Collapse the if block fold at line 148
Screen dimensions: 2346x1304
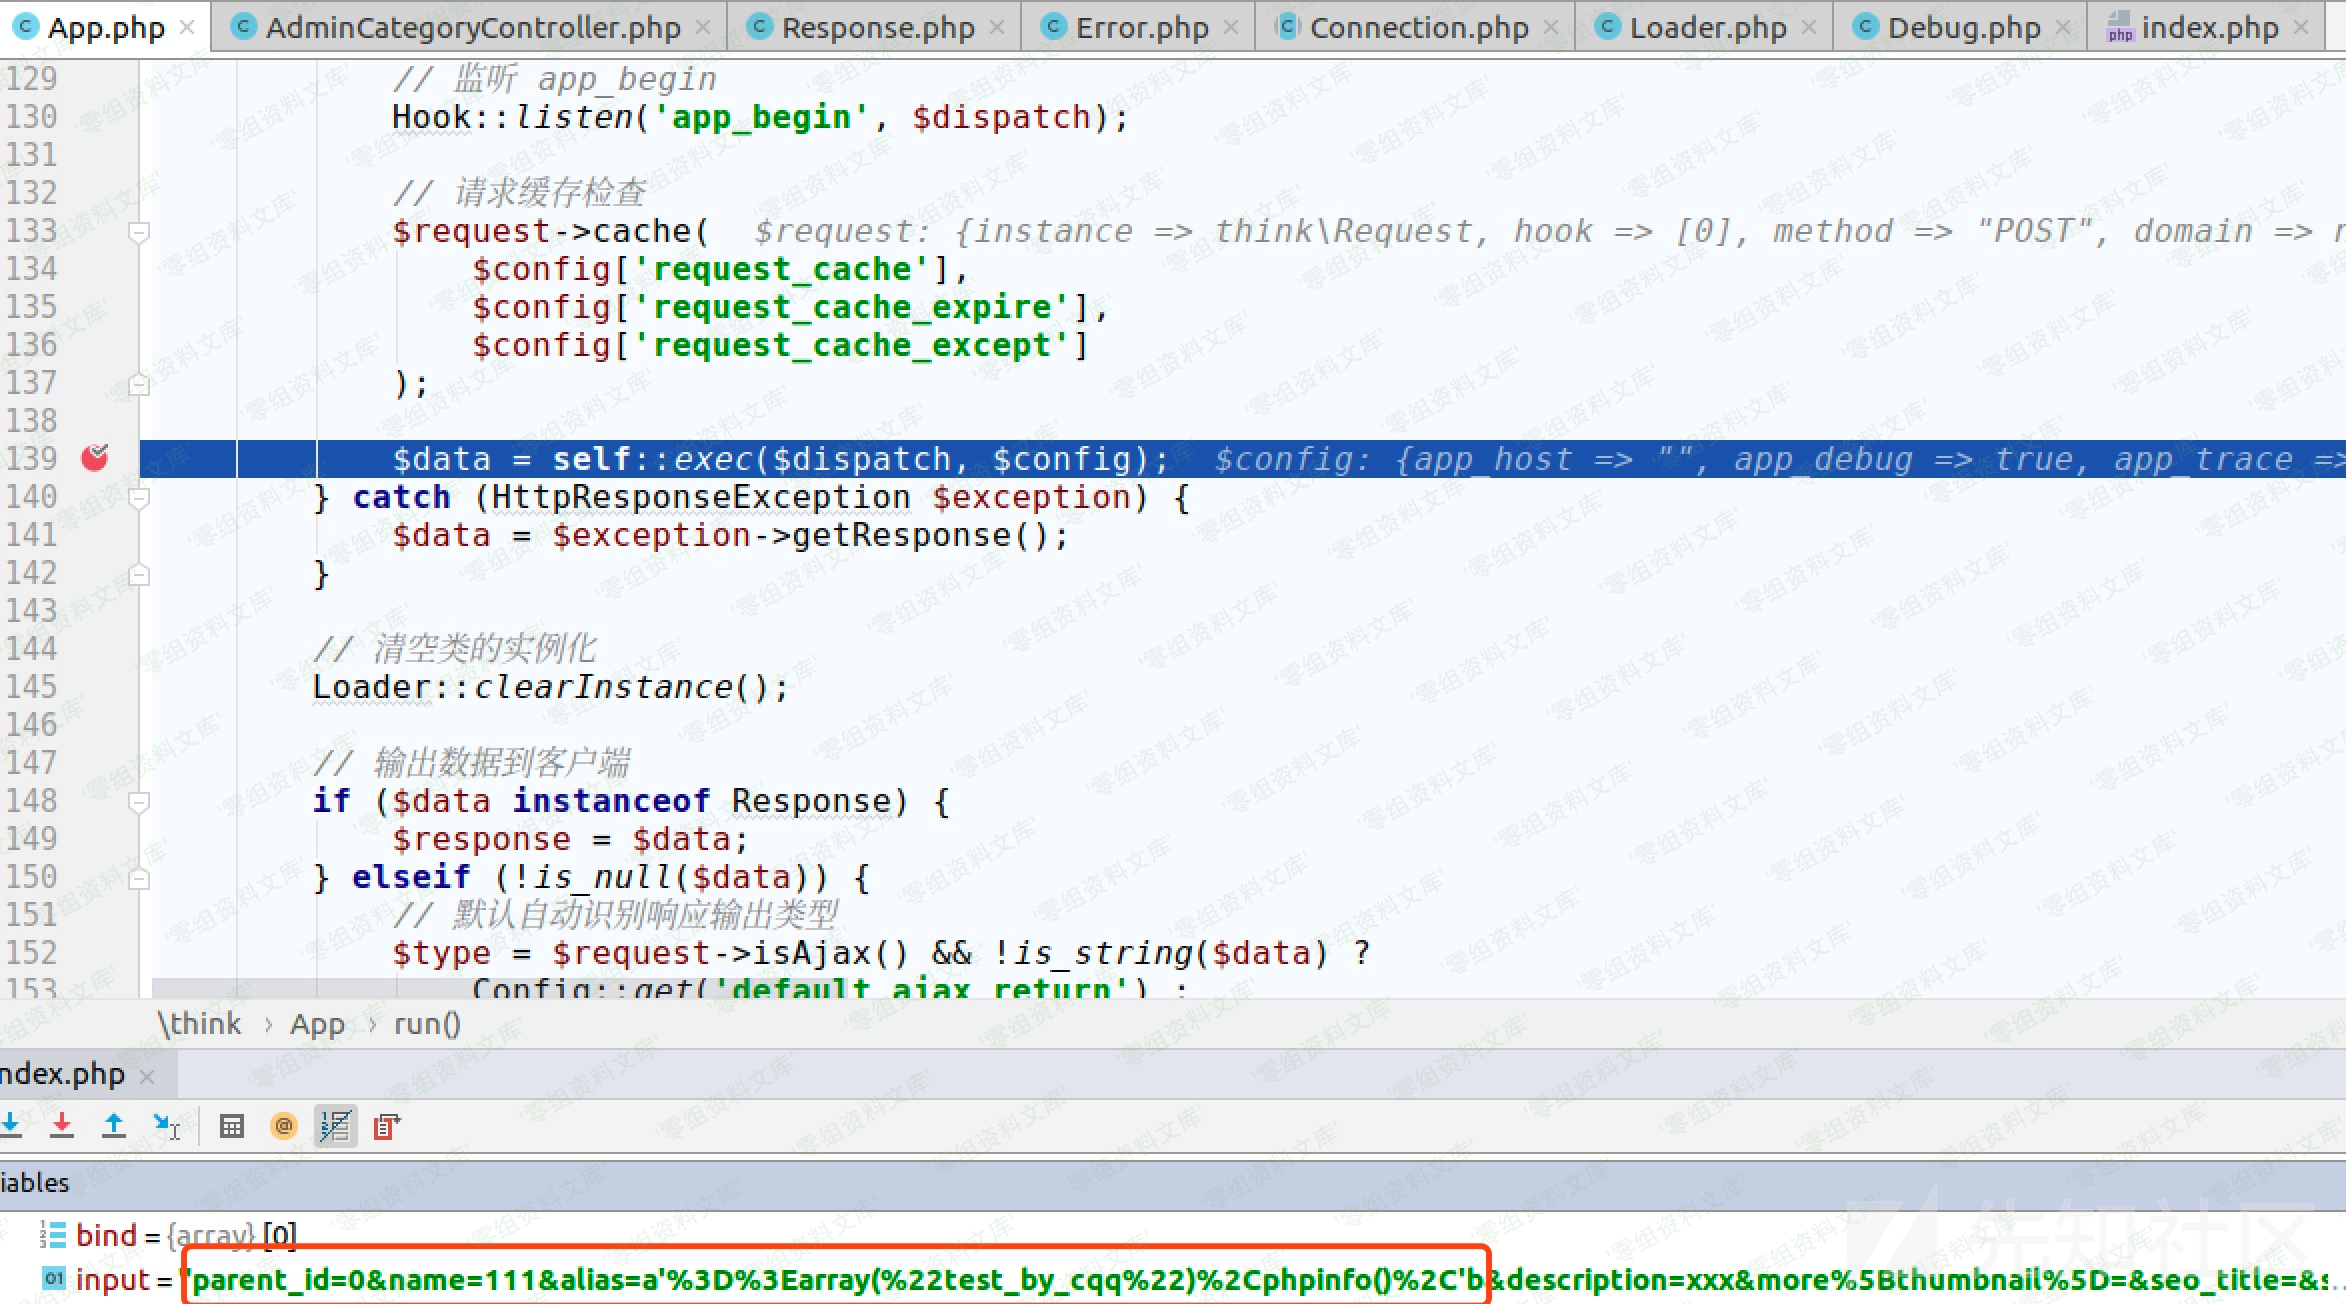pyautogui.click(x=139, y=801)
